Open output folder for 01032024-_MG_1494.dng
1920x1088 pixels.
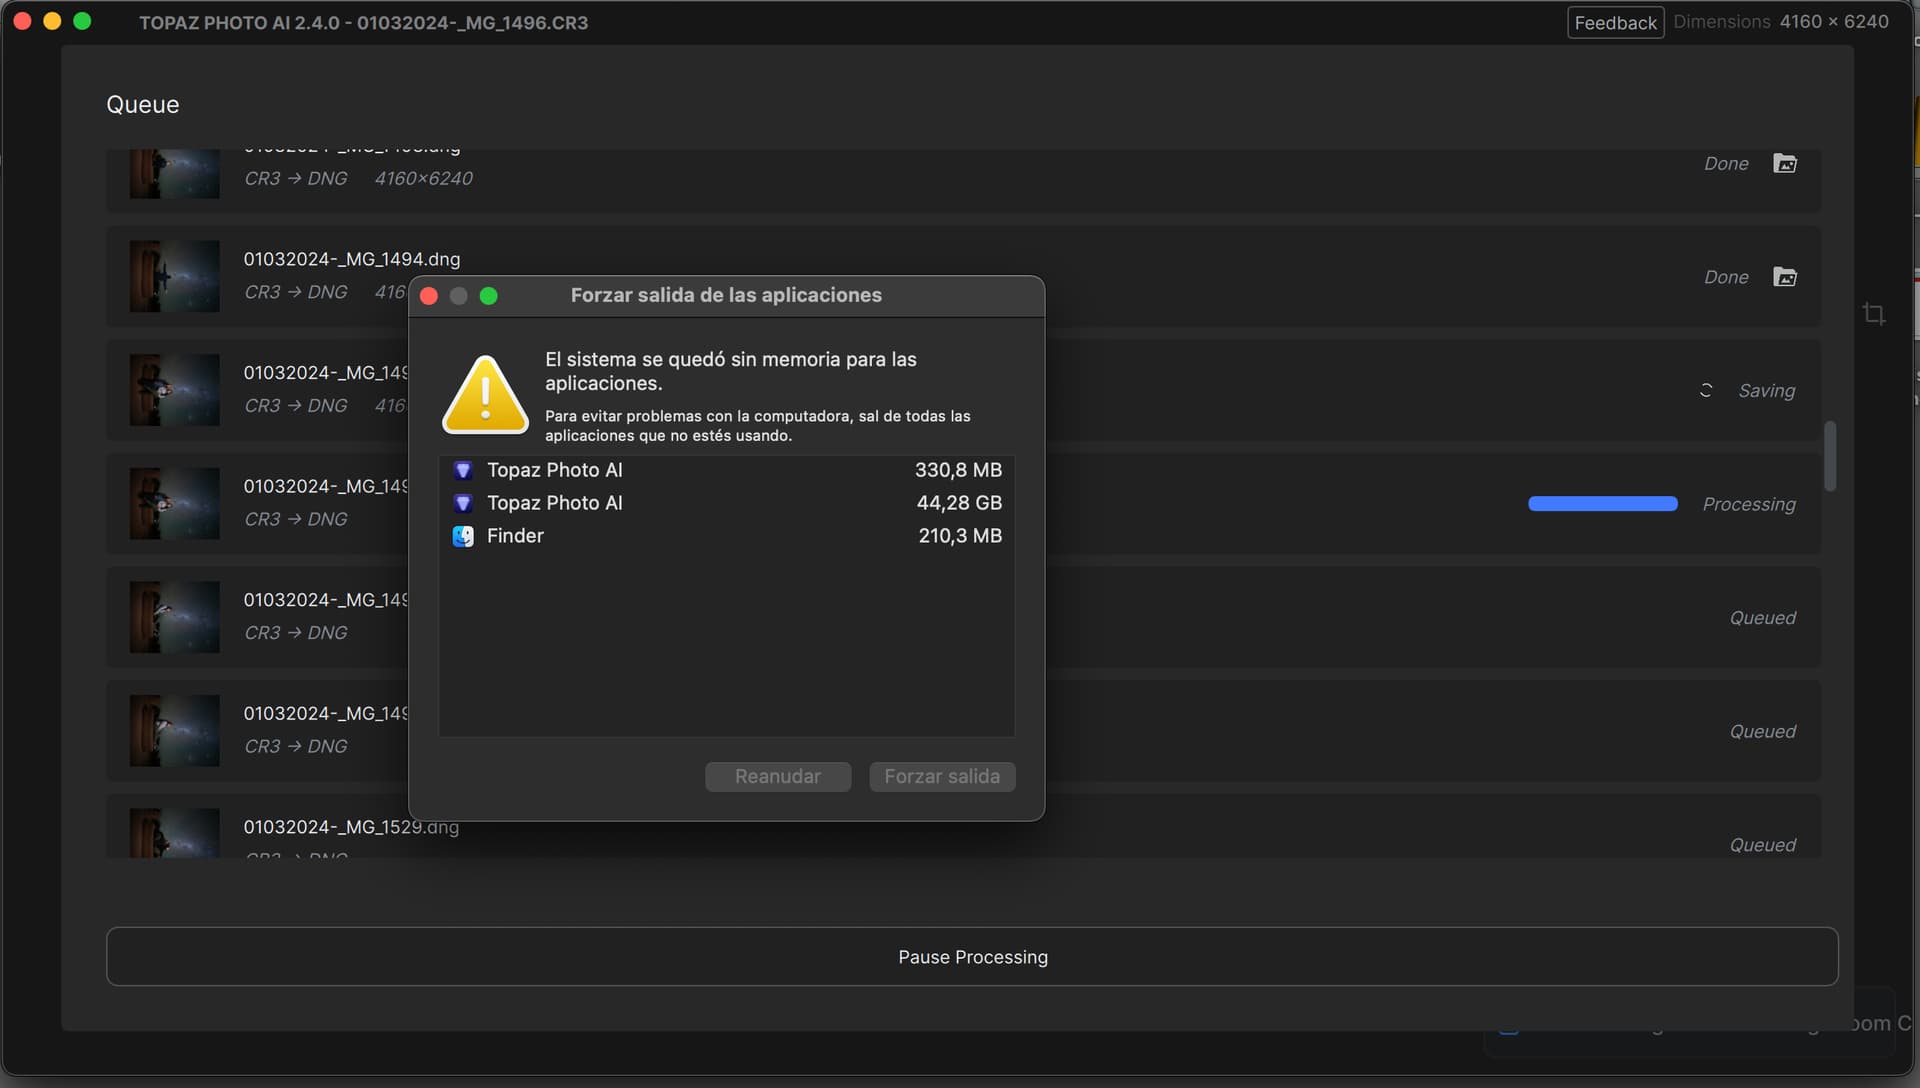1785,277
